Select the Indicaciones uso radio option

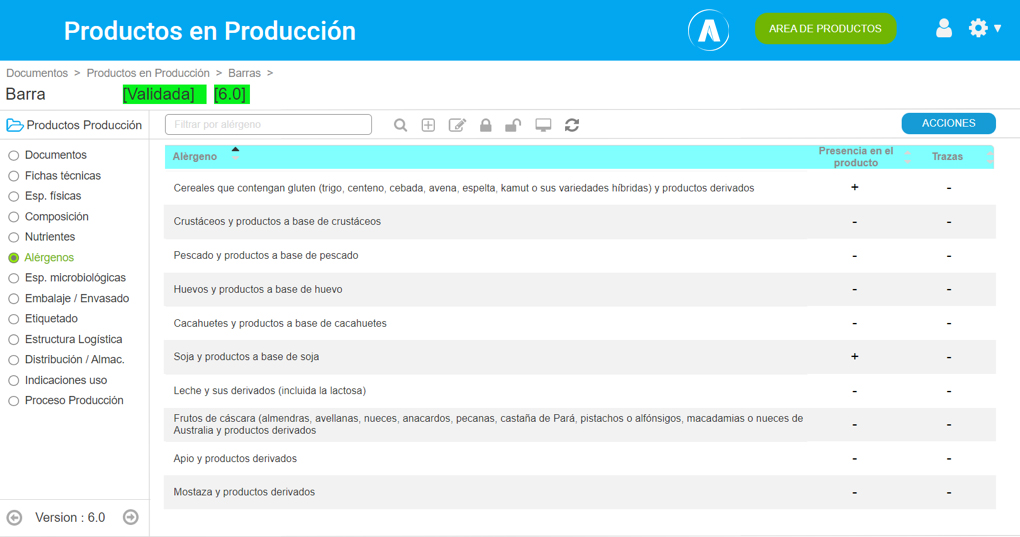click(14, 381)
